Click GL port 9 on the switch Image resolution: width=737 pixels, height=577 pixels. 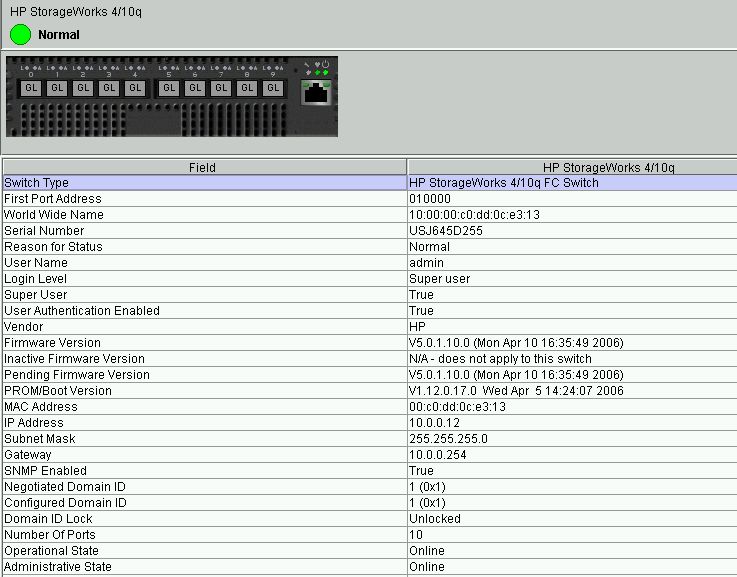273,88
